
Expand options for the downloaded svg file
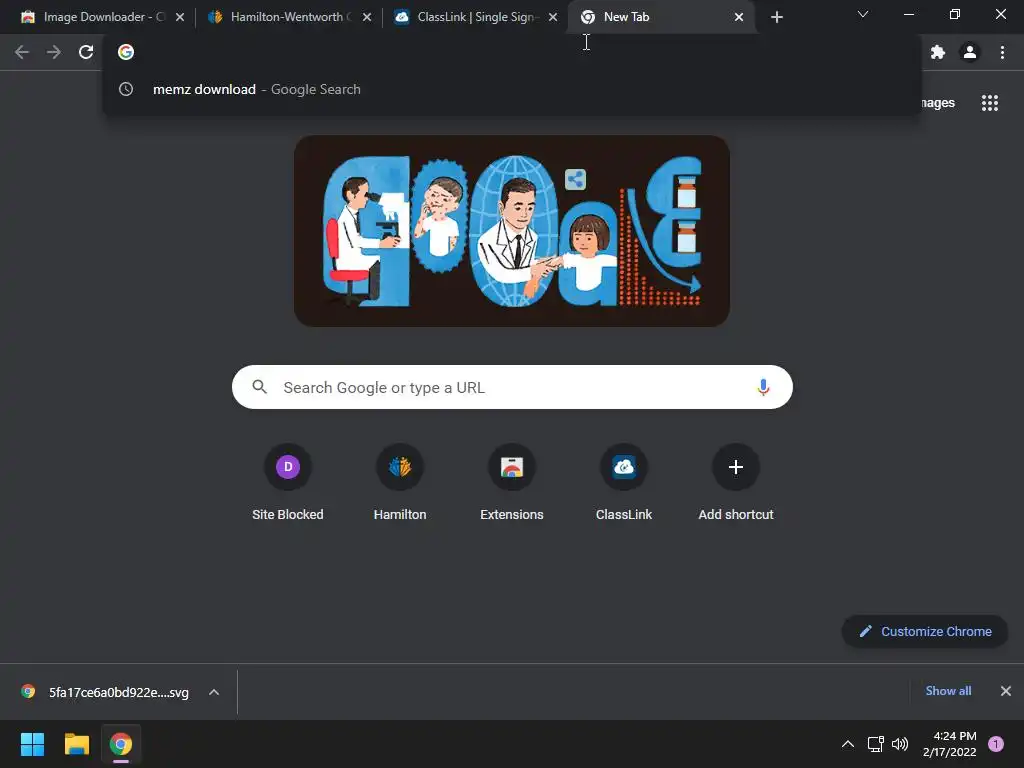[x=214, y=692]
